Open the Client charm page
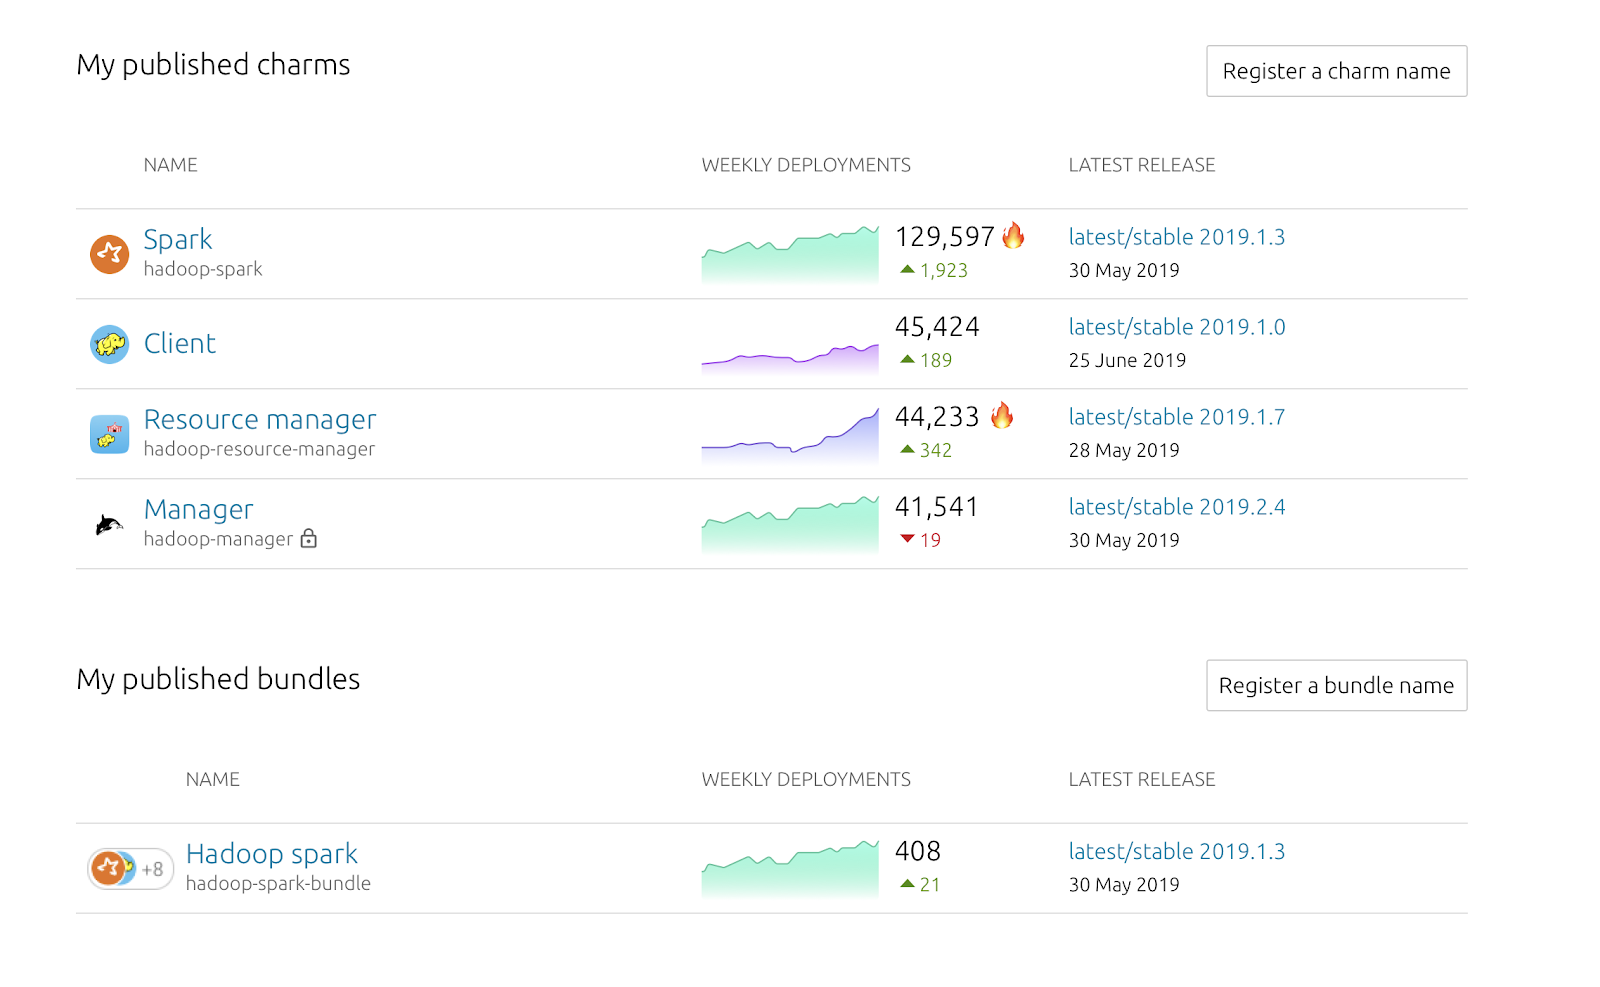This screenshot has width=1600, height=987. tap(180, 343)
